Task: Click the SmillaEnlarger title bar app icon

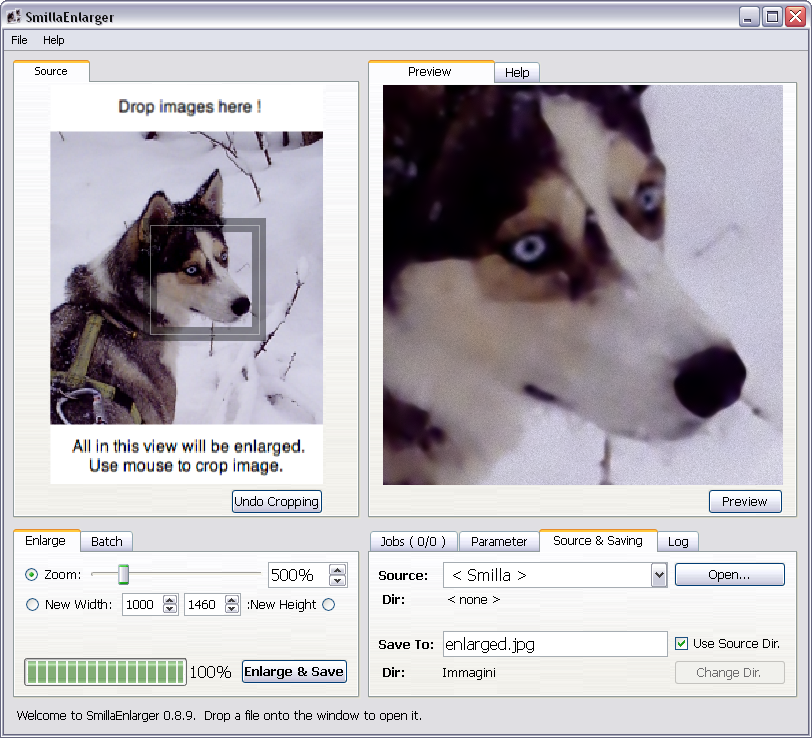Action: [x=13, y=17]
